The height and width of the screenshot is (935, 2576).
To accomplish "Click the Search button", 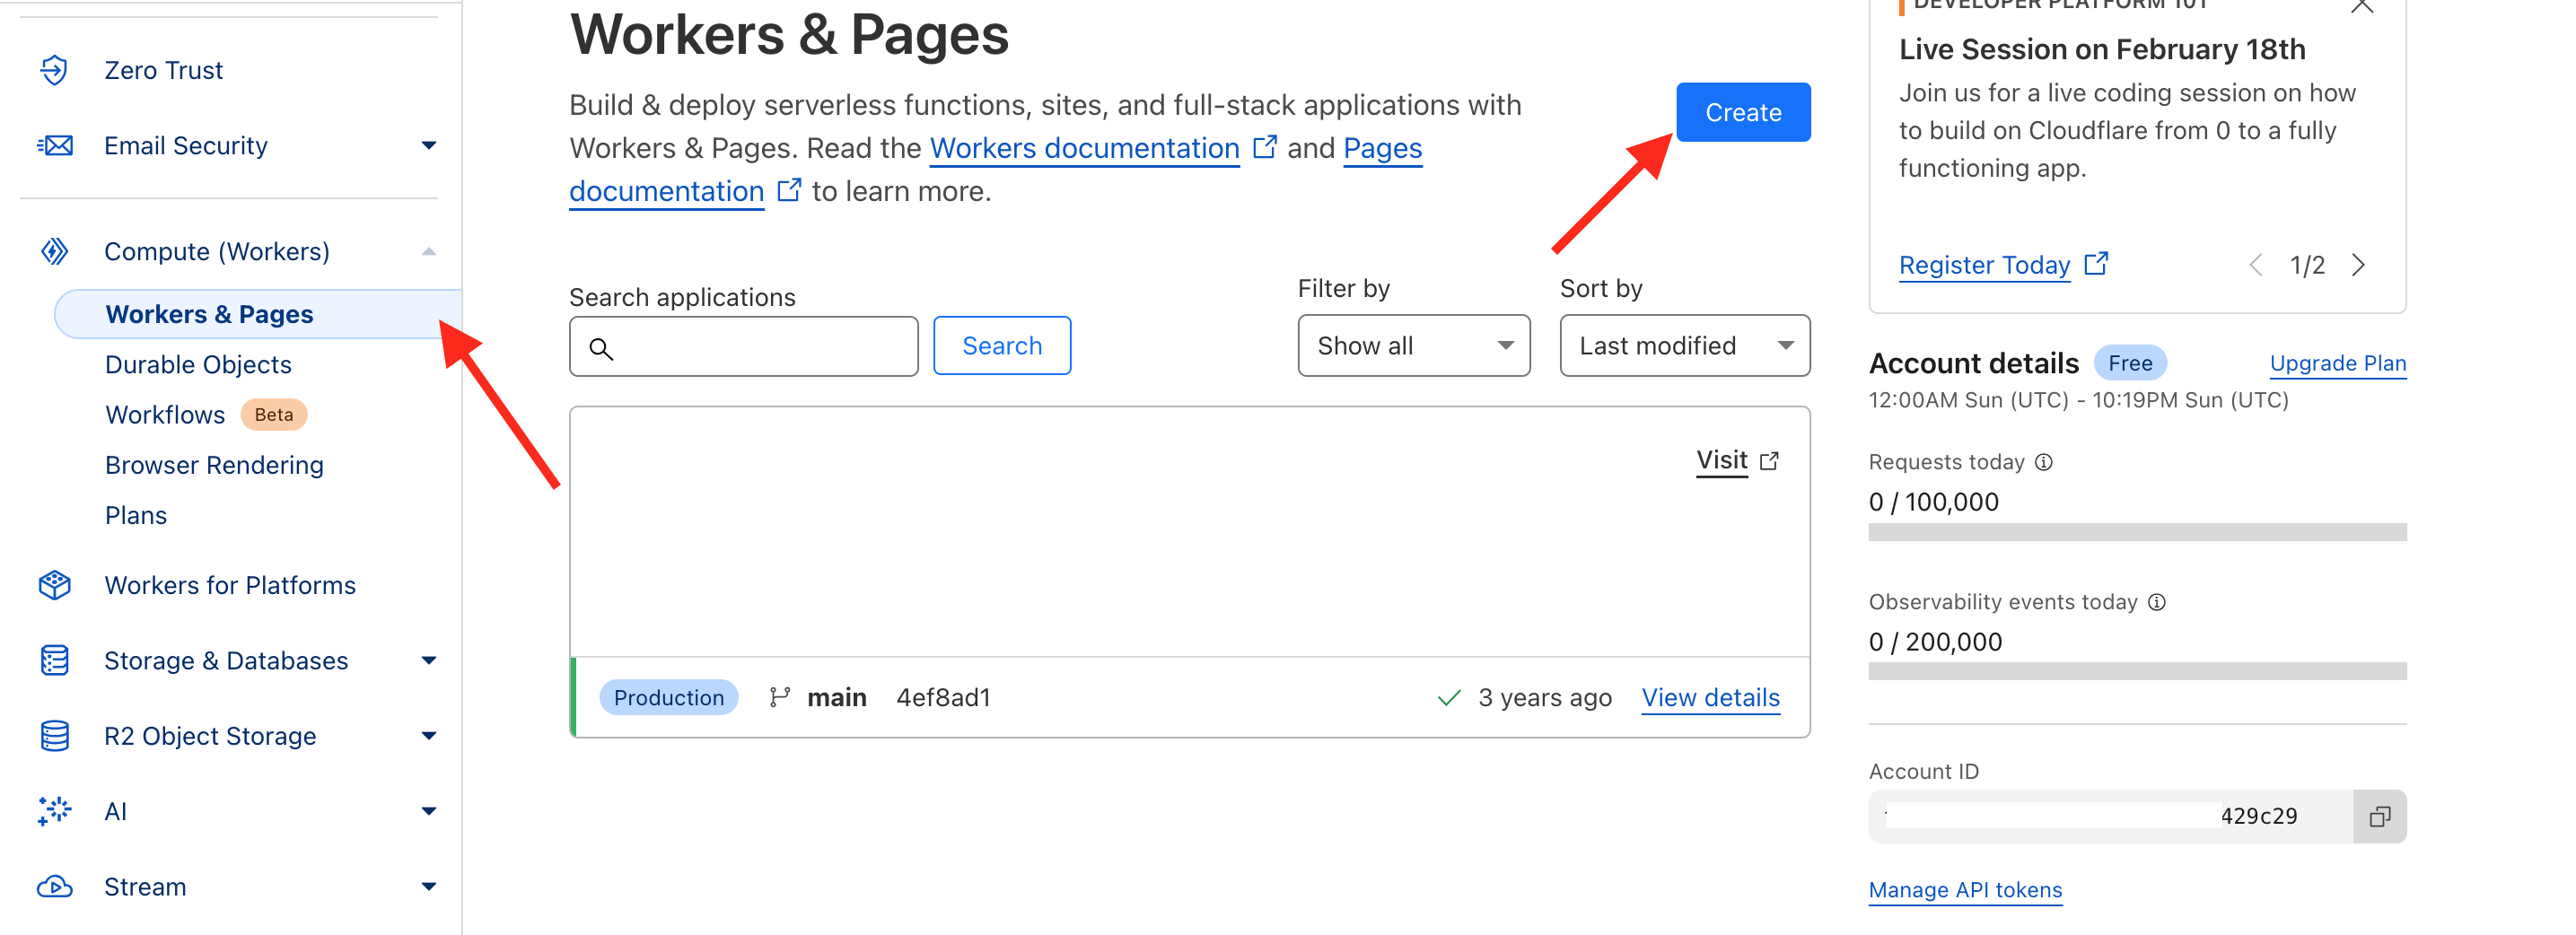I will pyautogui.click(x=1002, y=346).
